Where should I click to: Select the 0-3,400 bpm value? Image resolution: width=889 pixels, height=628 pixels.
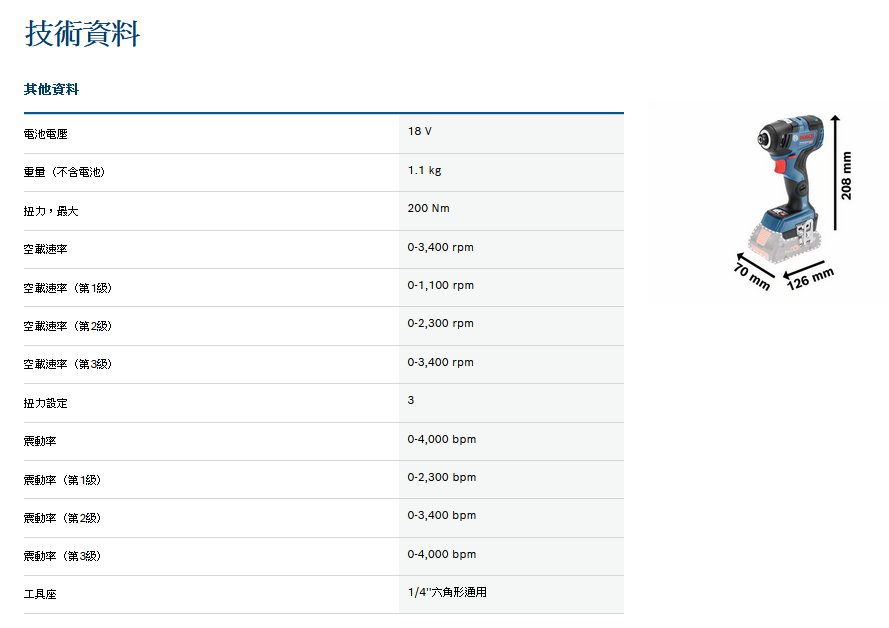click(x=441, y=516)
